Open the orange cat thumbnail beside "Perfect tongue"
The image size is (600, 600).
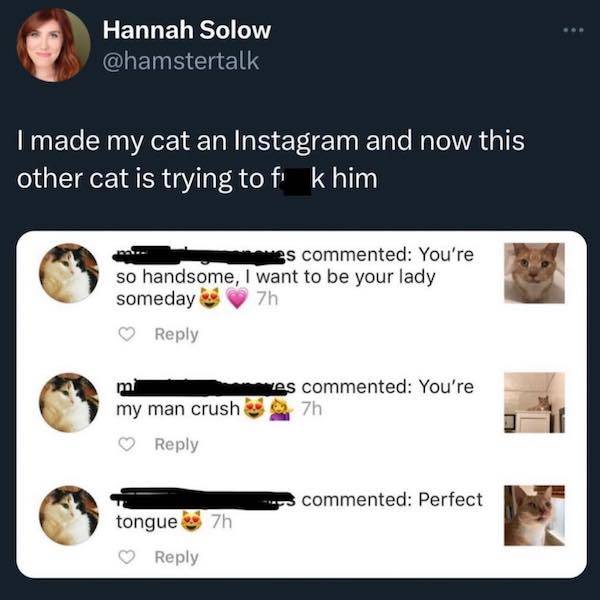534,515
